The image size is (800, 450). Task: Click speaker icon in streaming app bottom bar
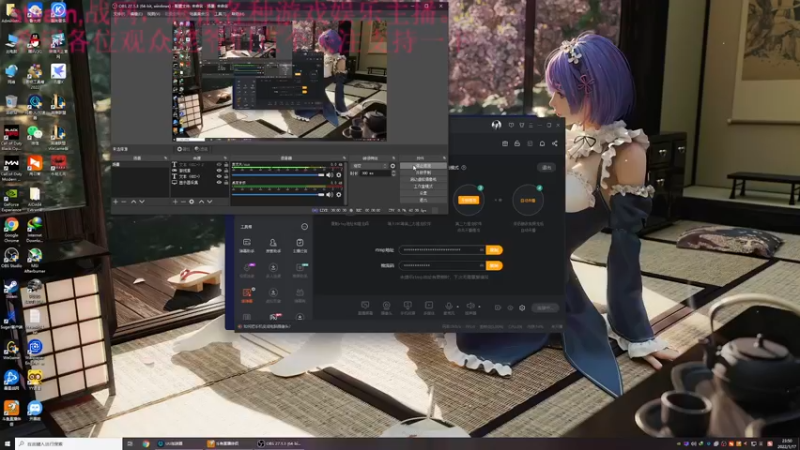pos(470,306)
